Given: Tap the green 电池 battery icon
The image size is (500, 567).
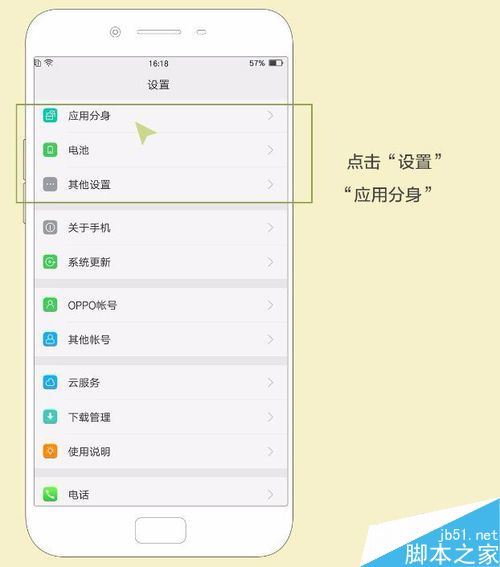Looking at the screenshot, I should 50,150.
